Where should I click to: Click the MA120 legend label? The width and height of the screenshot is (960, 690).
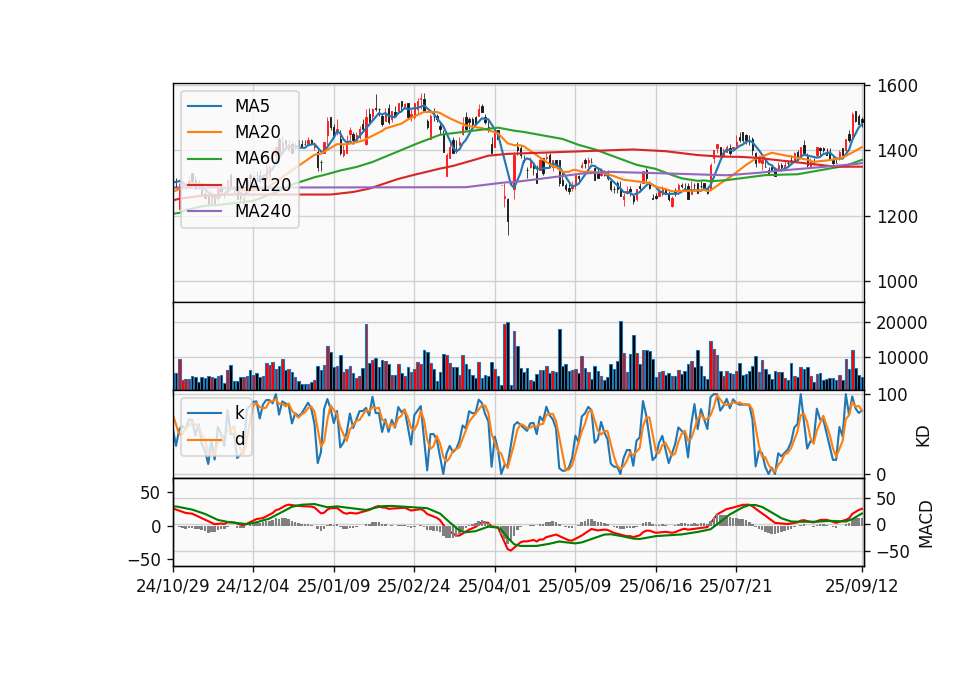263,184
